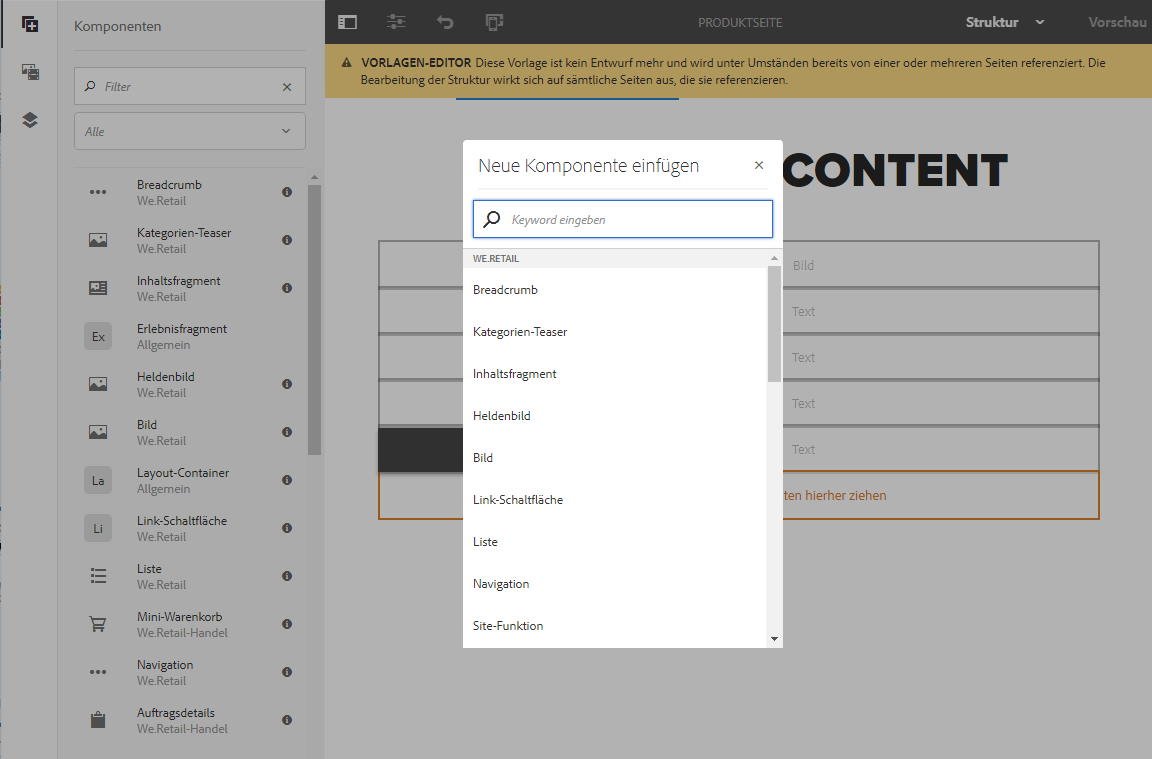This screenshot has height=759, width=1152.
Task: Click the Vorschau preview button
Action: click(x=1117, y=22)
